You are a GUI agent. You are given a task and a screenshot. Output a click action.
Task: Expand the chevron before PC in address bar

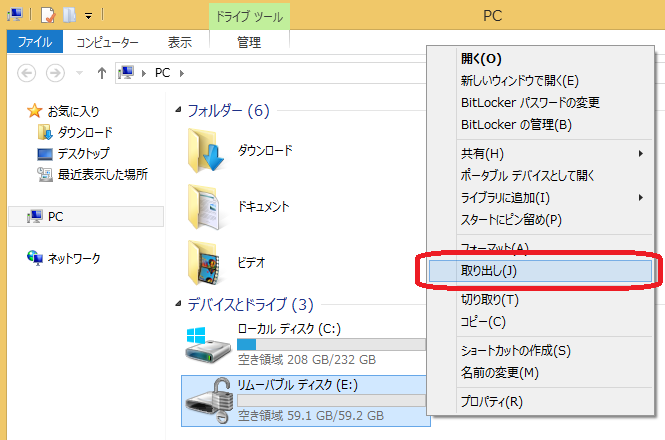[x=144, y=73]
